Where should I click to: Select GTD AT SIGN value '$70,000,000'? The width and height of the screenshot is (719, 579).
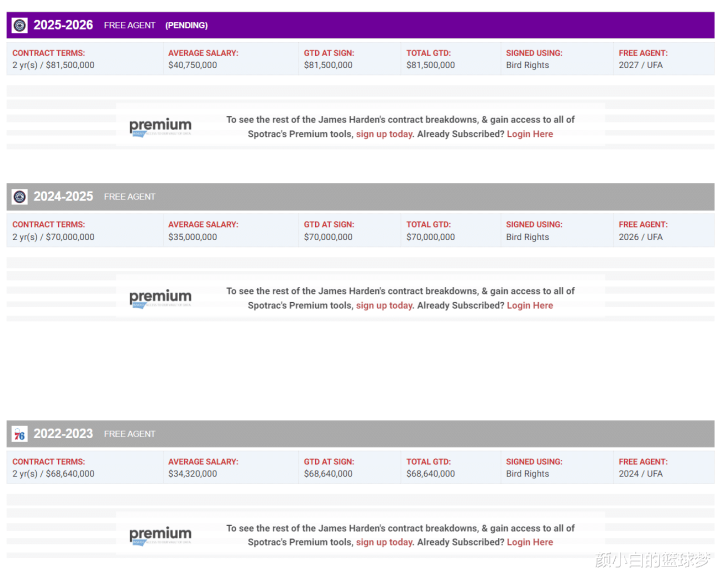click(328, 237)
